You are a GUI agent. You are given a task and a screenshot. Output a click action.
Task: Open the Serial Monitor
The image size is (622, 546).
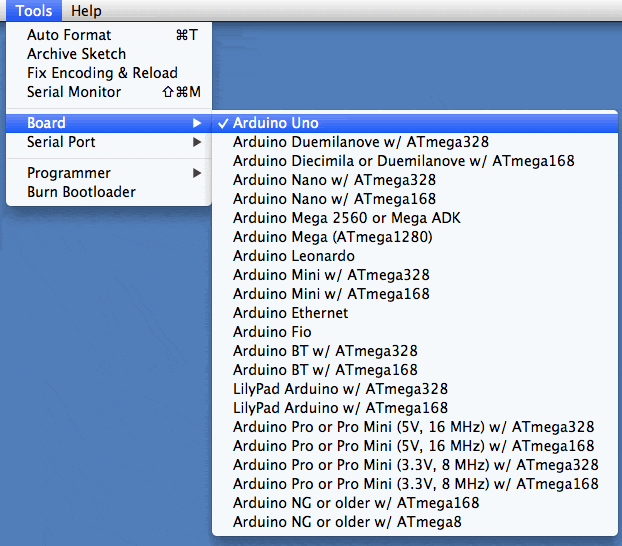109,92
